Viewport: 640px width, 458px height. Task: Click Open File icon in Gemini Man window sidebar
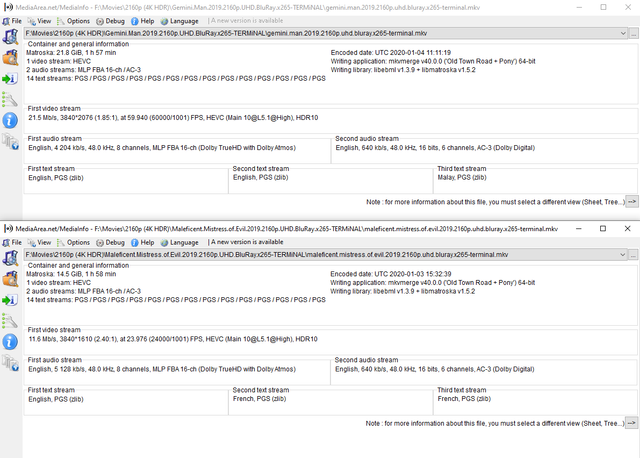(x=10, y=37)
